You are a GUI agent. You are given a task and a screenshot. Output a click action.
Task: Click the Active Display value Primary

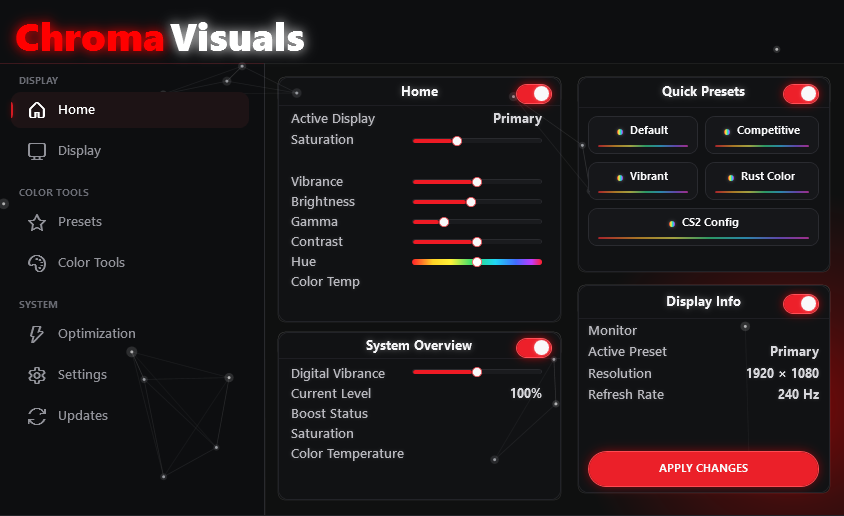pos(517,119)
